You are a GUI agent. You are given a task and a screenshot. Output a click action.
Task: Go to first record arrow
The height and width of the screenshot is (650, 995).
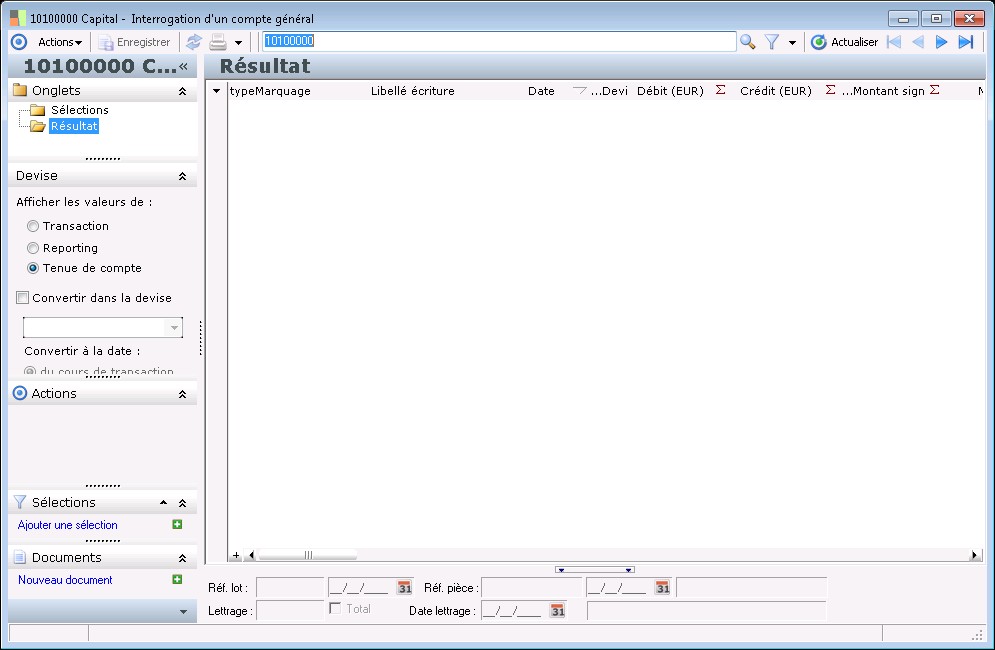pos(894,42)
